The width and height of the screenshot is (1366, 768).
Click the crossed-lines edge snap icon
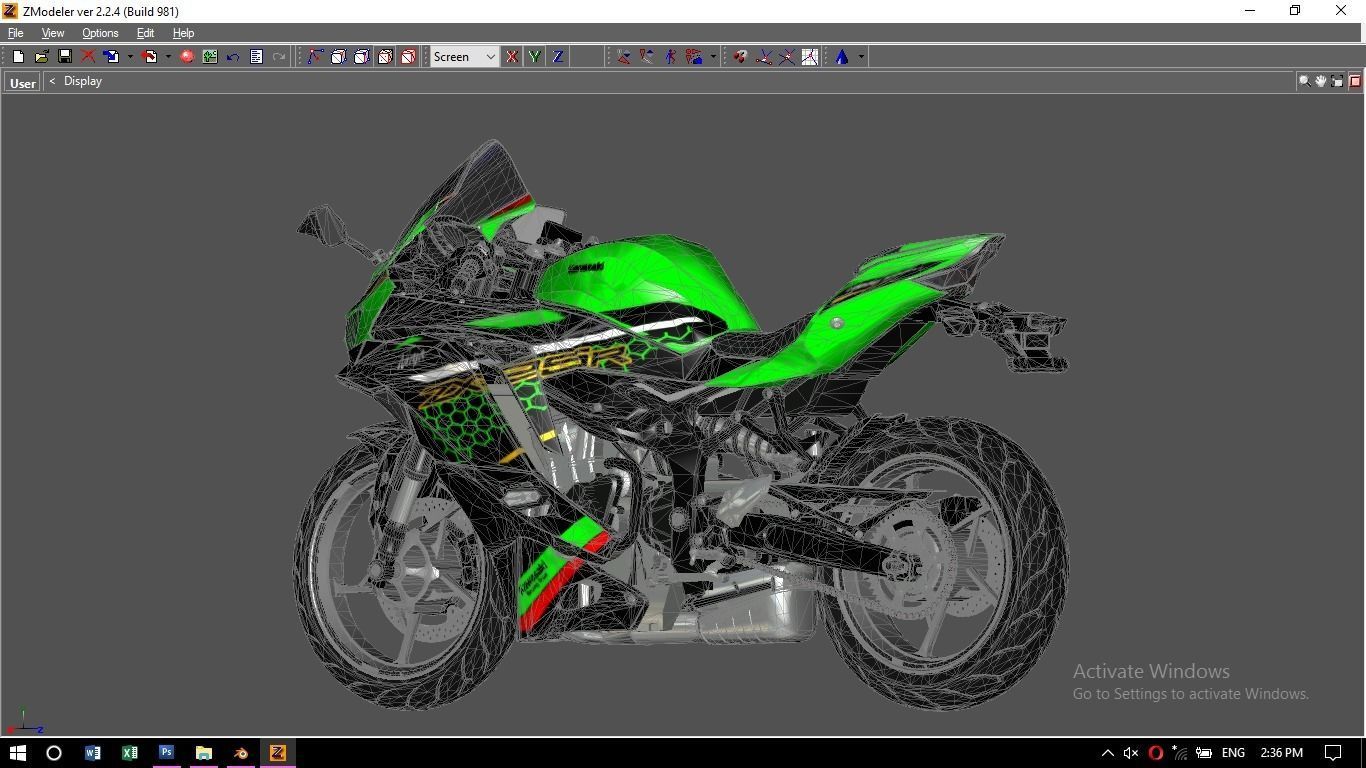click(x=787, y=57)
